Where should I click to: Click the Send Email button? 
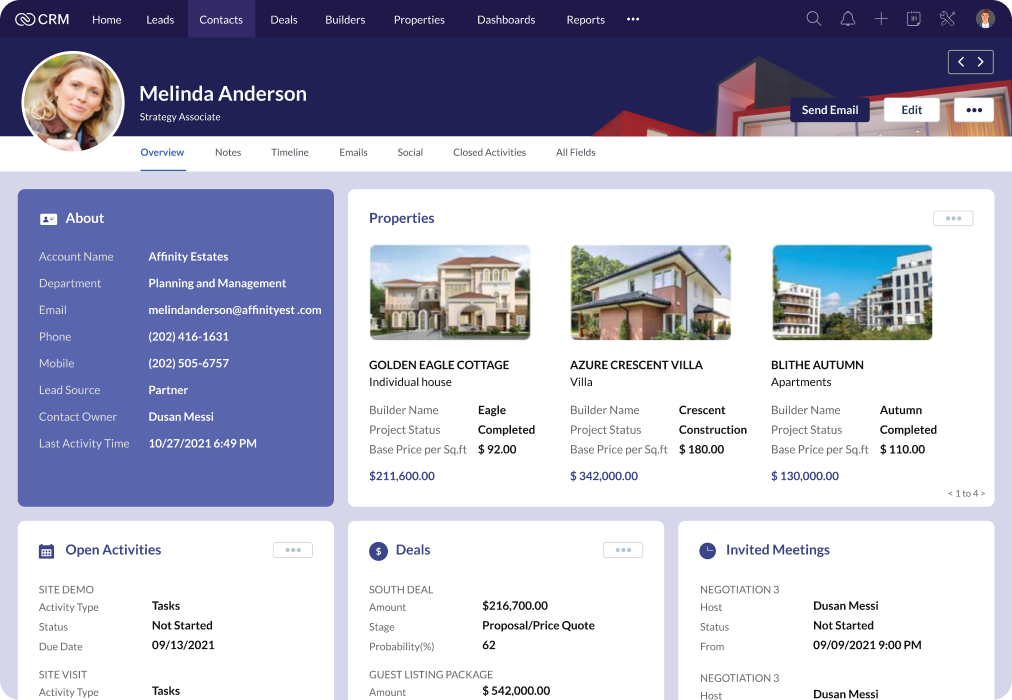pyautogui.click(x=830, y=110)
